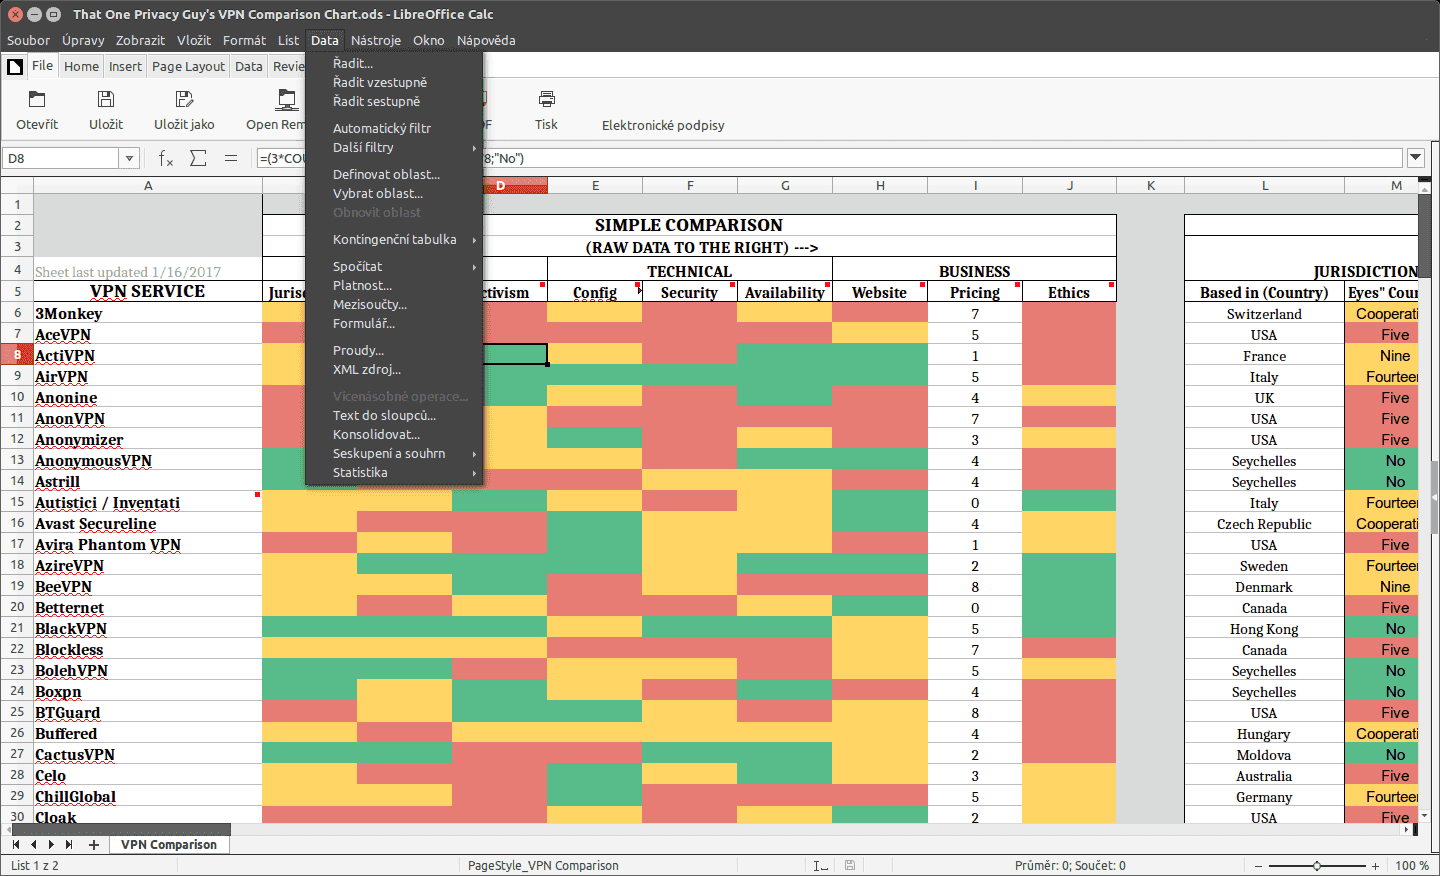Click the zoom out minus icon

(1258, 866)
